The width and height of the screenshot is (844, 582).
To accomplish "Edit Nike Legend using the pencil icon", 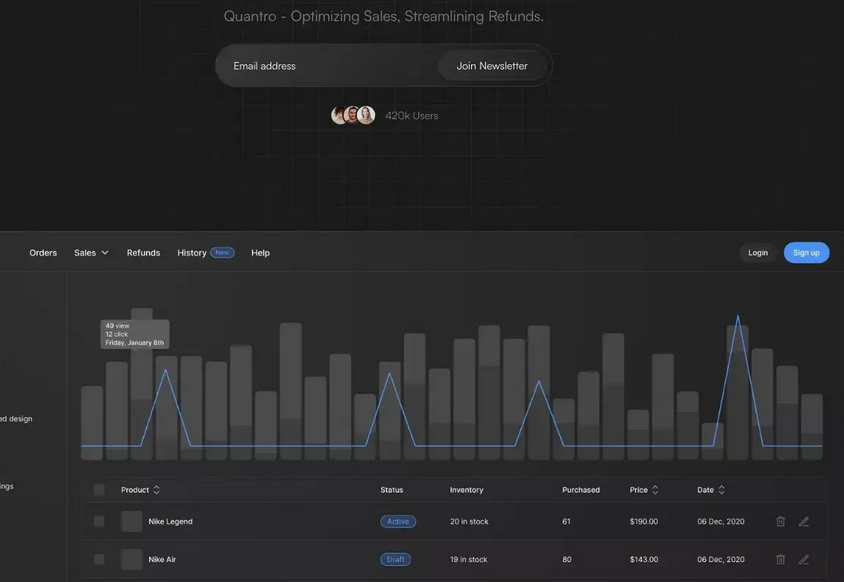I will (x=803, y=520).
